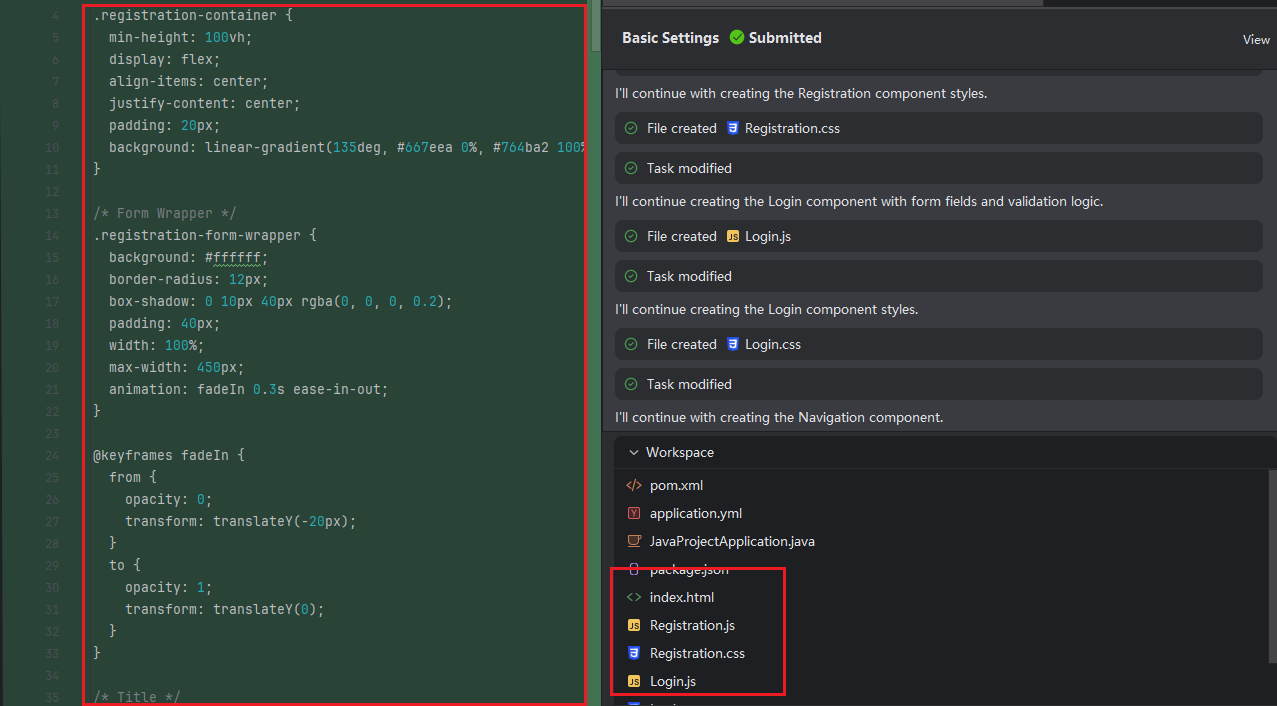Click the JS icon beside Login.js in Workspace
This screenshot has height=706, width=1277.
tap(633, 681)
